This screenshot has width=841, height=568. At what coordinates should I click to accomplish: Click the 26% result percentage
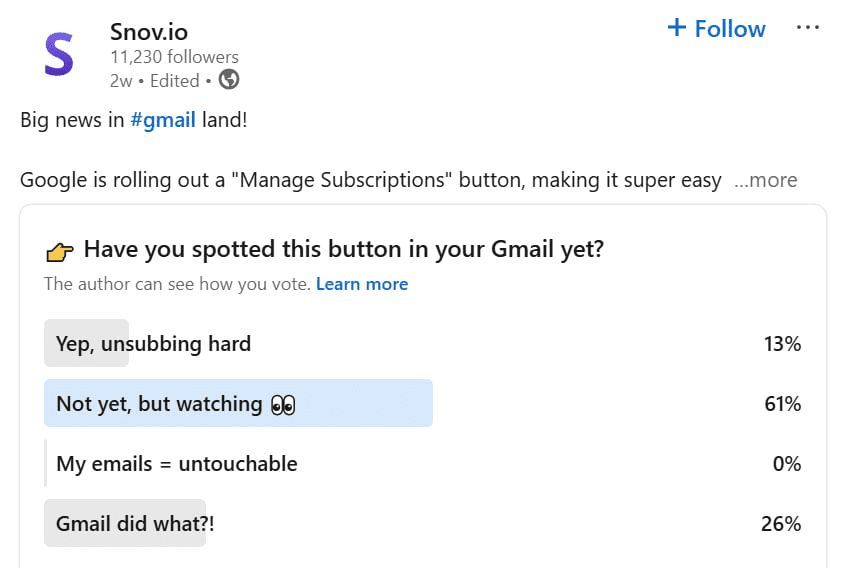point(781,524)
